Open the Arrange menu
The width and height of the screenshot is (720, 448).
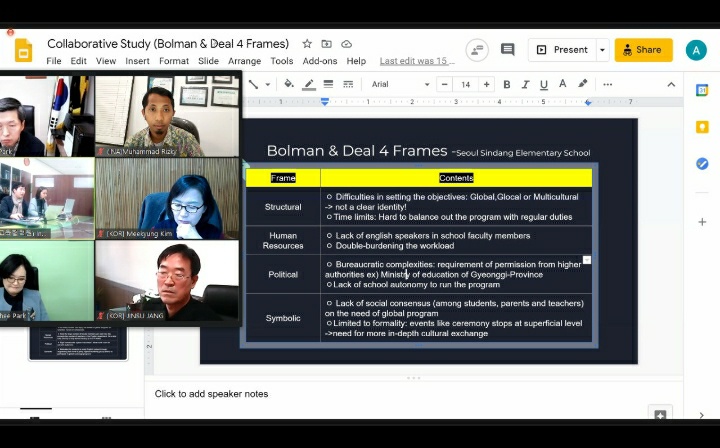click(244, 61)
